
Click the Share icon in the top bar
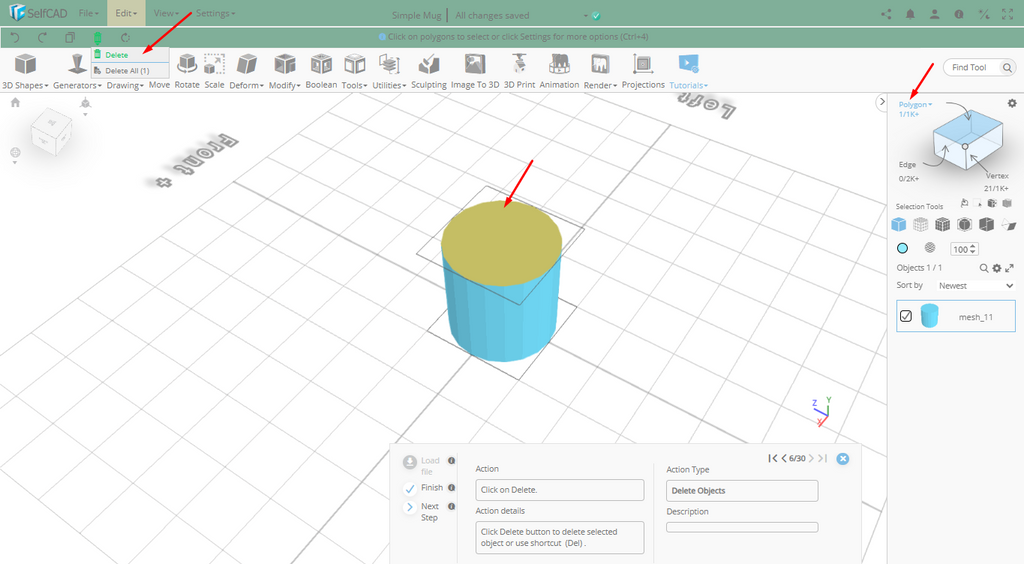pos(886,14)
